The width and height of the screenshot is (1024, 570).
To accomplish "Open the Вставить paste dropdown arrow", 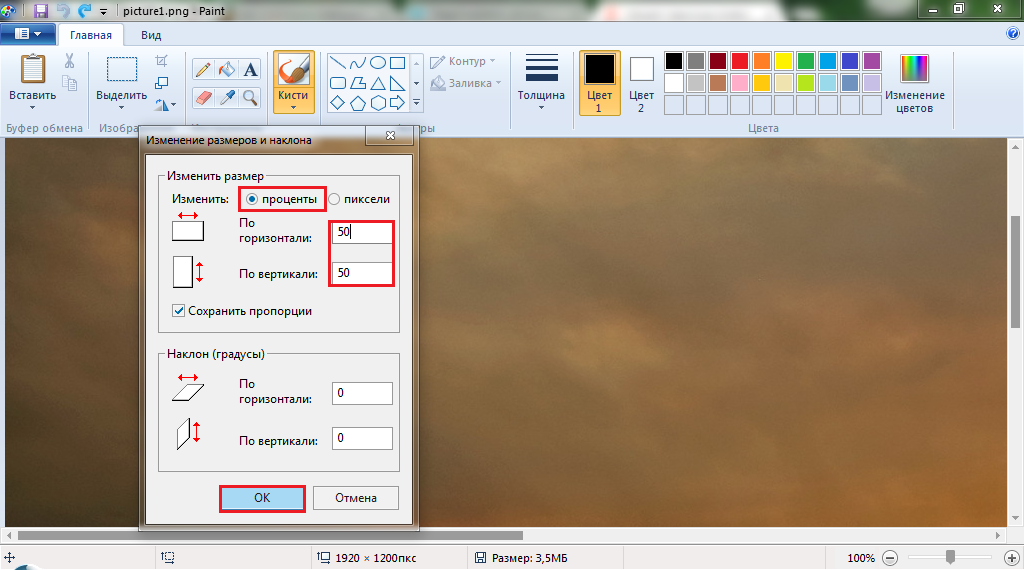I will pos(33,107).
